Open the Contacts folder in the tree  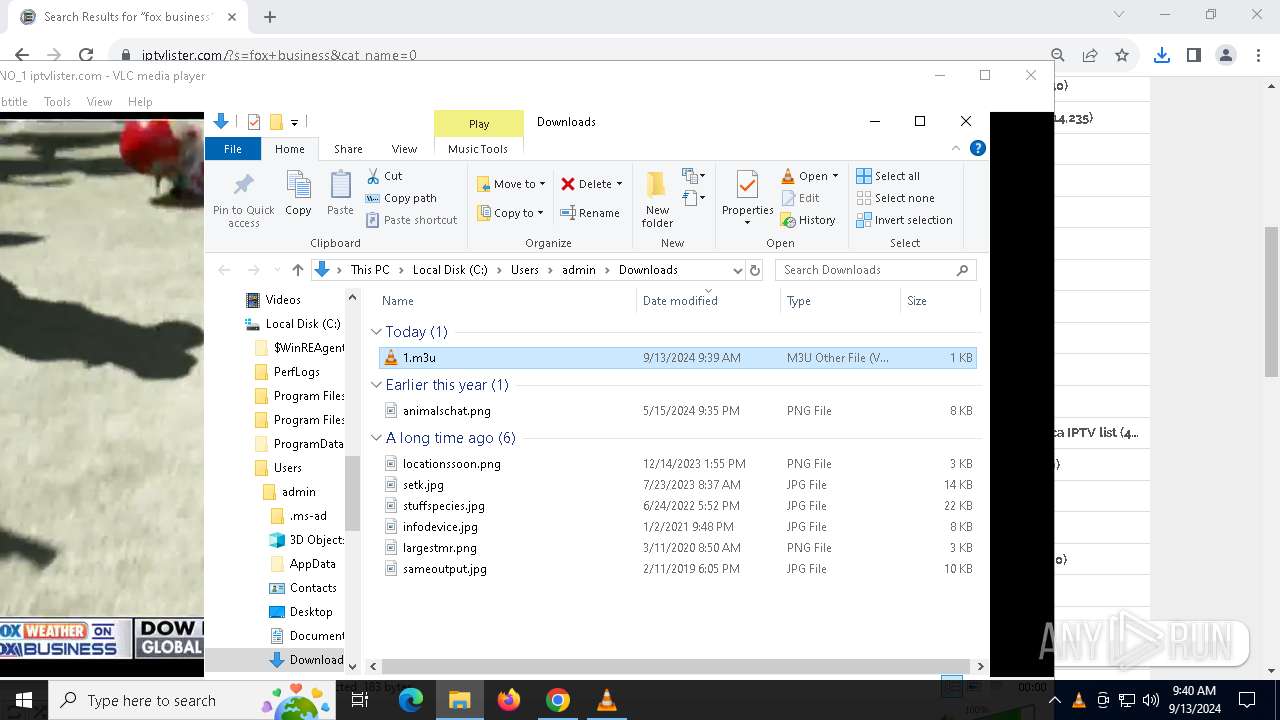click(303, 588)
